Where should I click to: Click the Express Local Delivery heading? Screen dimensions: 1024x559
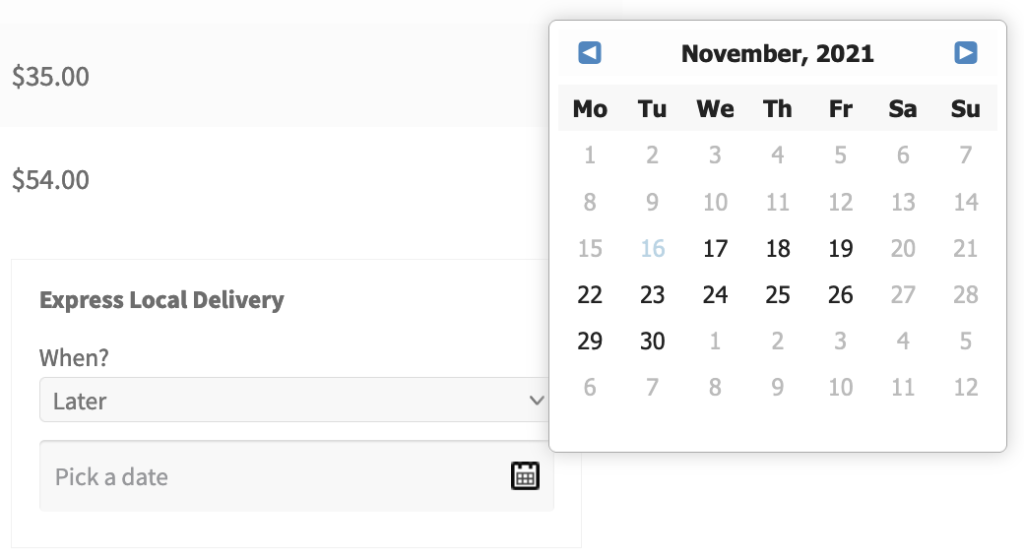click(x=161, y=300)
